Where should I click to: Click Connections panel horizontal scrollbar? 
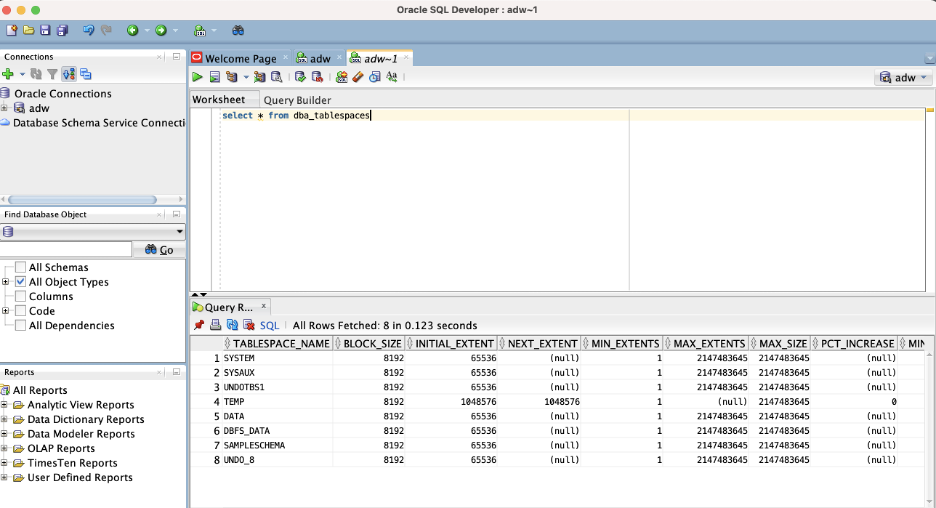tap(82, 199)
